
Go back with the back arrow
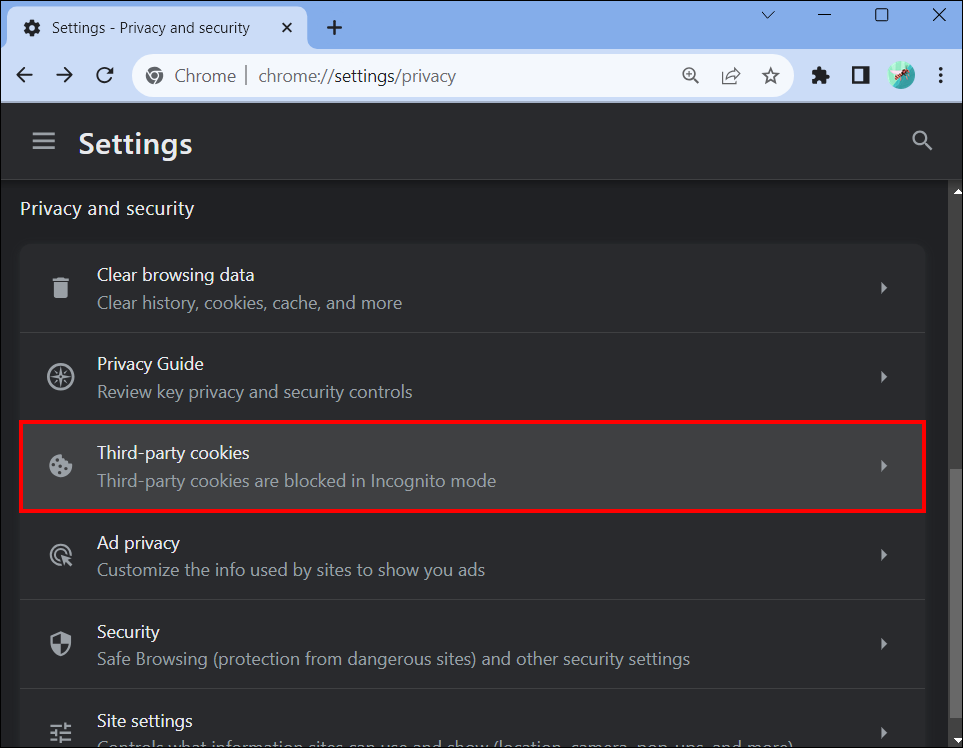(25, 76)
